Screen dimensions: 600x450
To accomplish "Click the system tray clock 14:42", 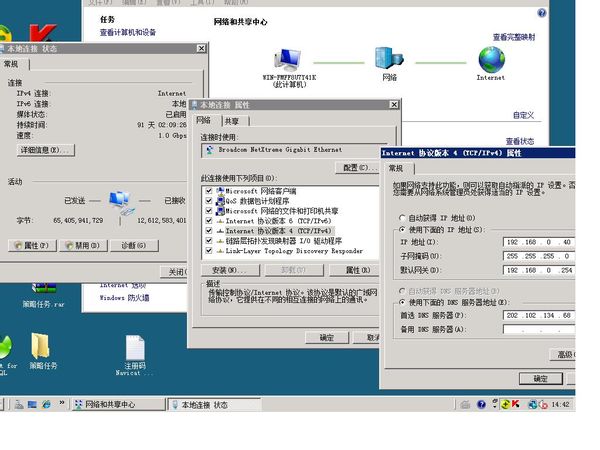I will 561,404.
